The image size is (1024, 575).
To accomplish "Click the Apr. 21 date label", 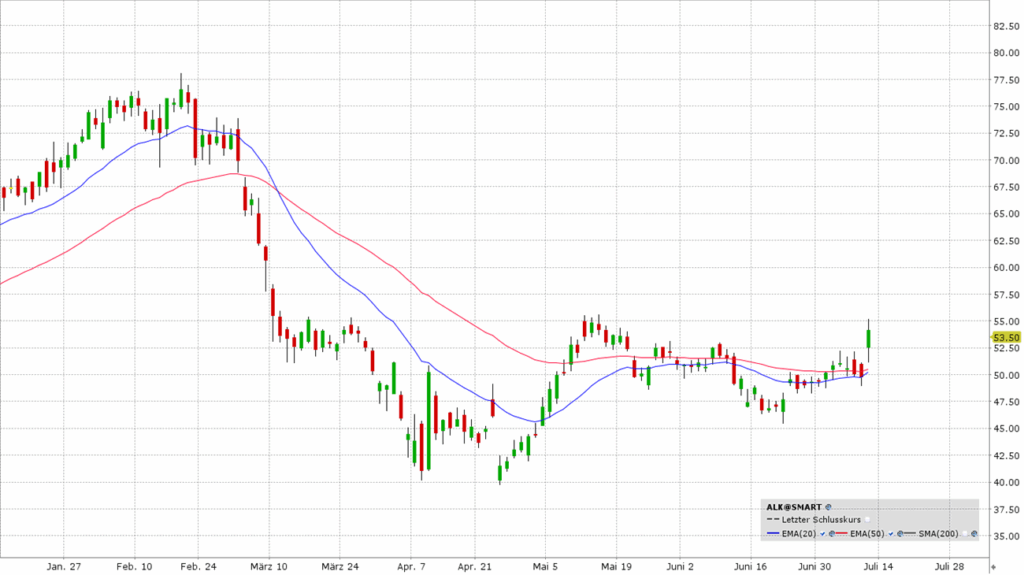I will (x=475, y=567).
